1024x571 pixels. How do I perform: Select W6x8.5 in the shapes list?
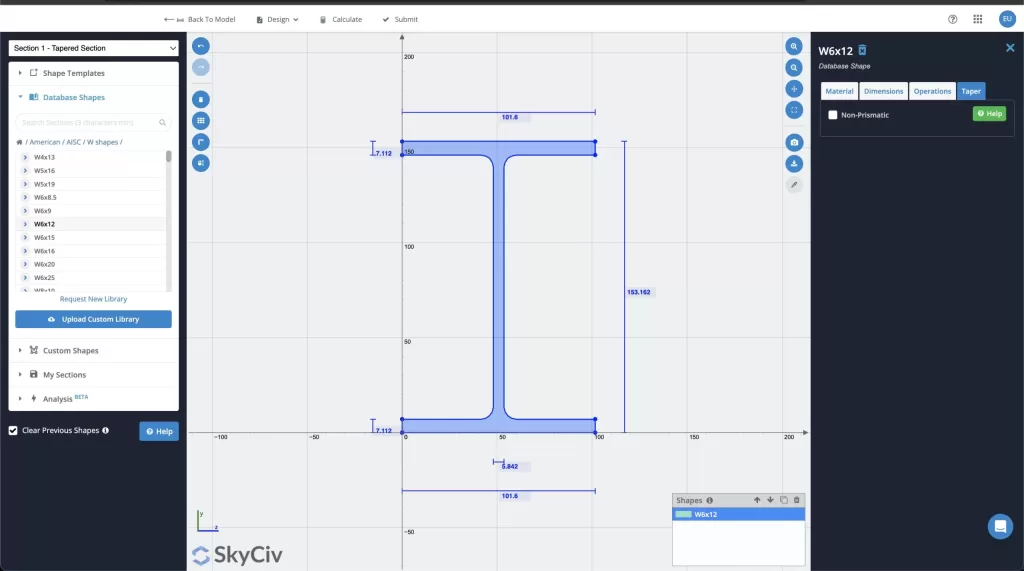click(45, 197)
